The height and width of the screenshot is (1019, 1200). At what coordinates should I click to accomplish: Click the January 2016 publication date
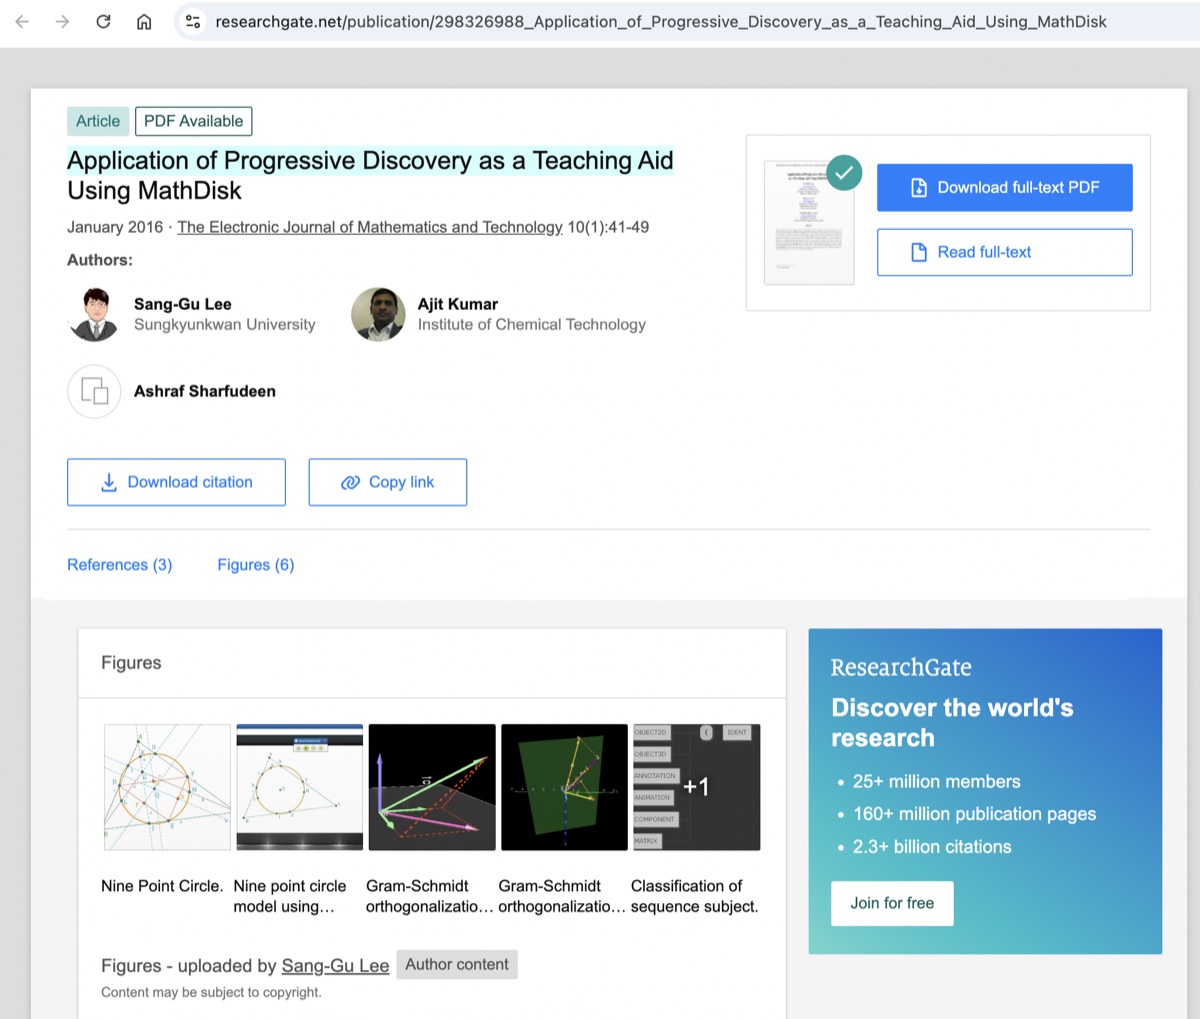tap(115, 227)
